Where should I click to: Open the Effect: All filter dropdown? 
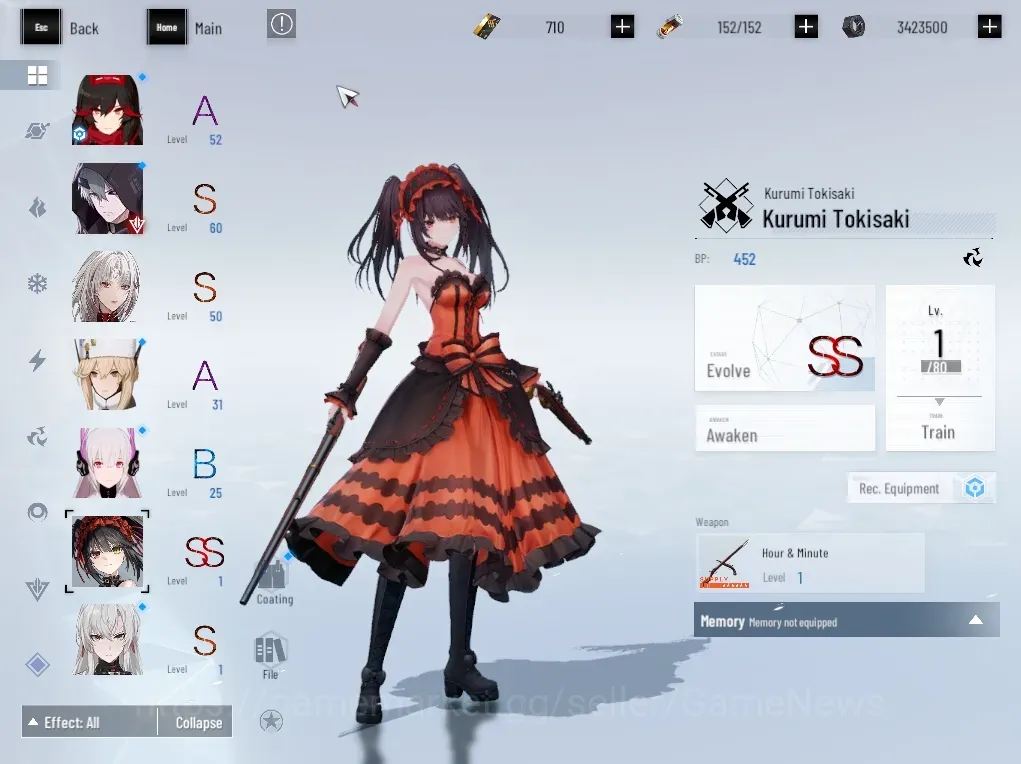click(x=89, y=722)
